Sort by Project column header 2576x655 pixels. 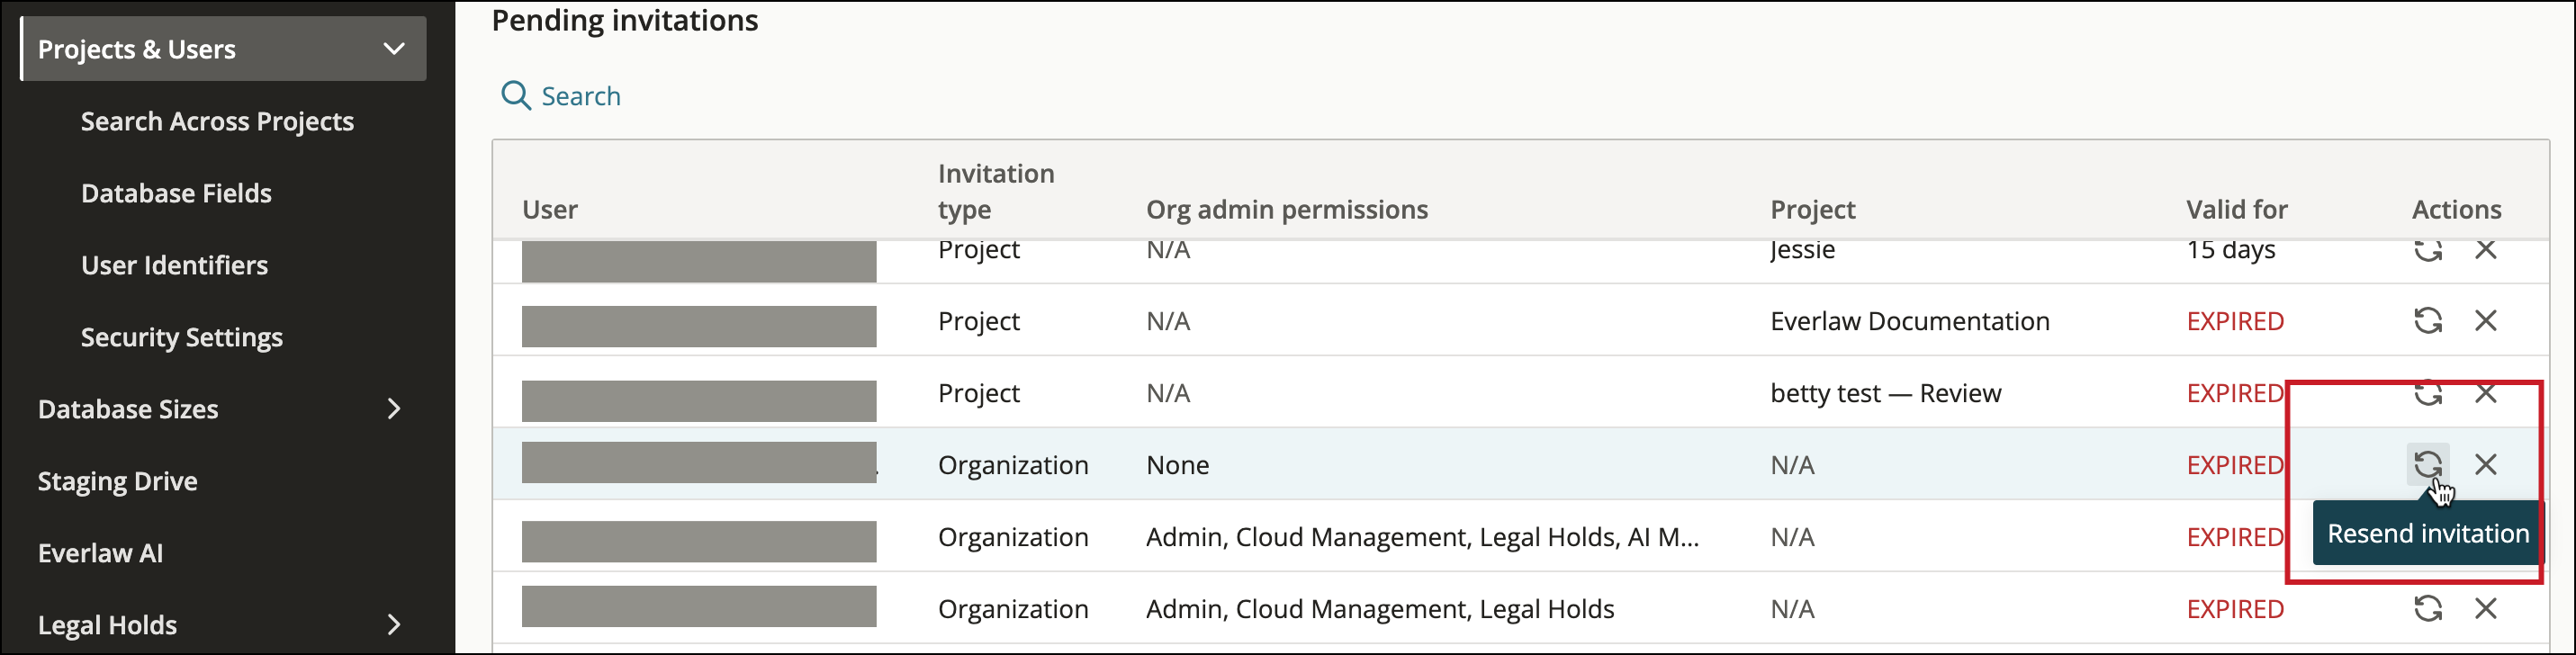coord(1812,209)
